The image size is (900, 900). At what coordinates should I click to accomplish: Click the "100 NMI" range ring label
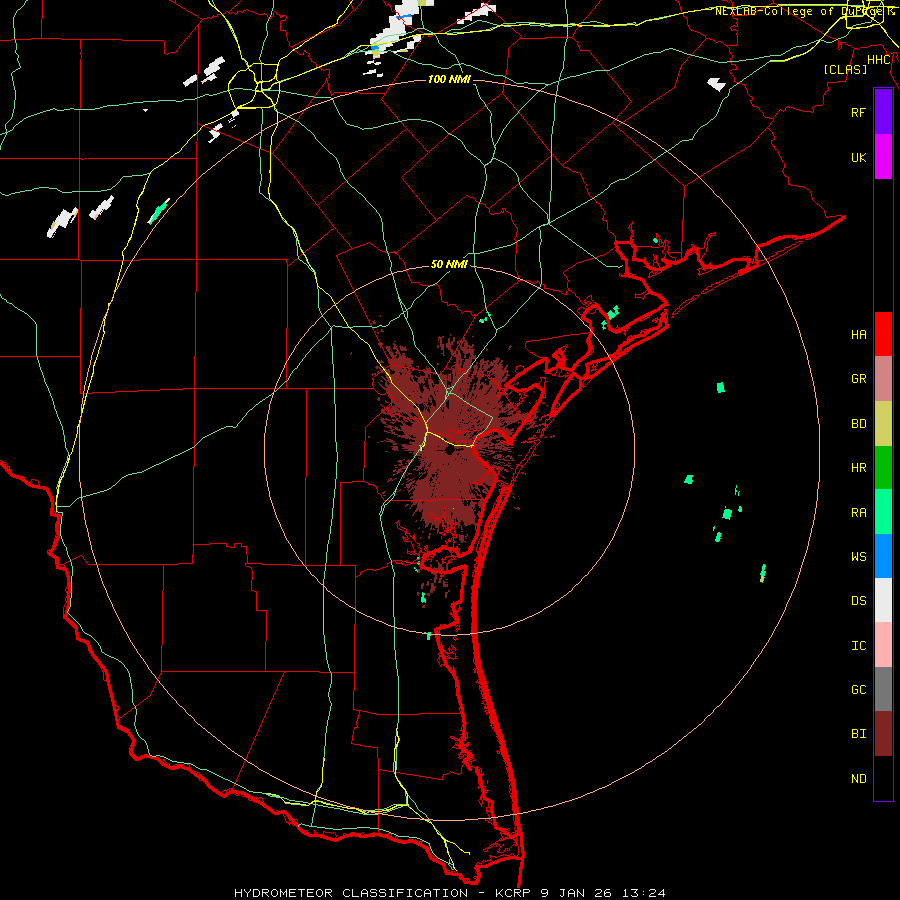pos(449,79)
